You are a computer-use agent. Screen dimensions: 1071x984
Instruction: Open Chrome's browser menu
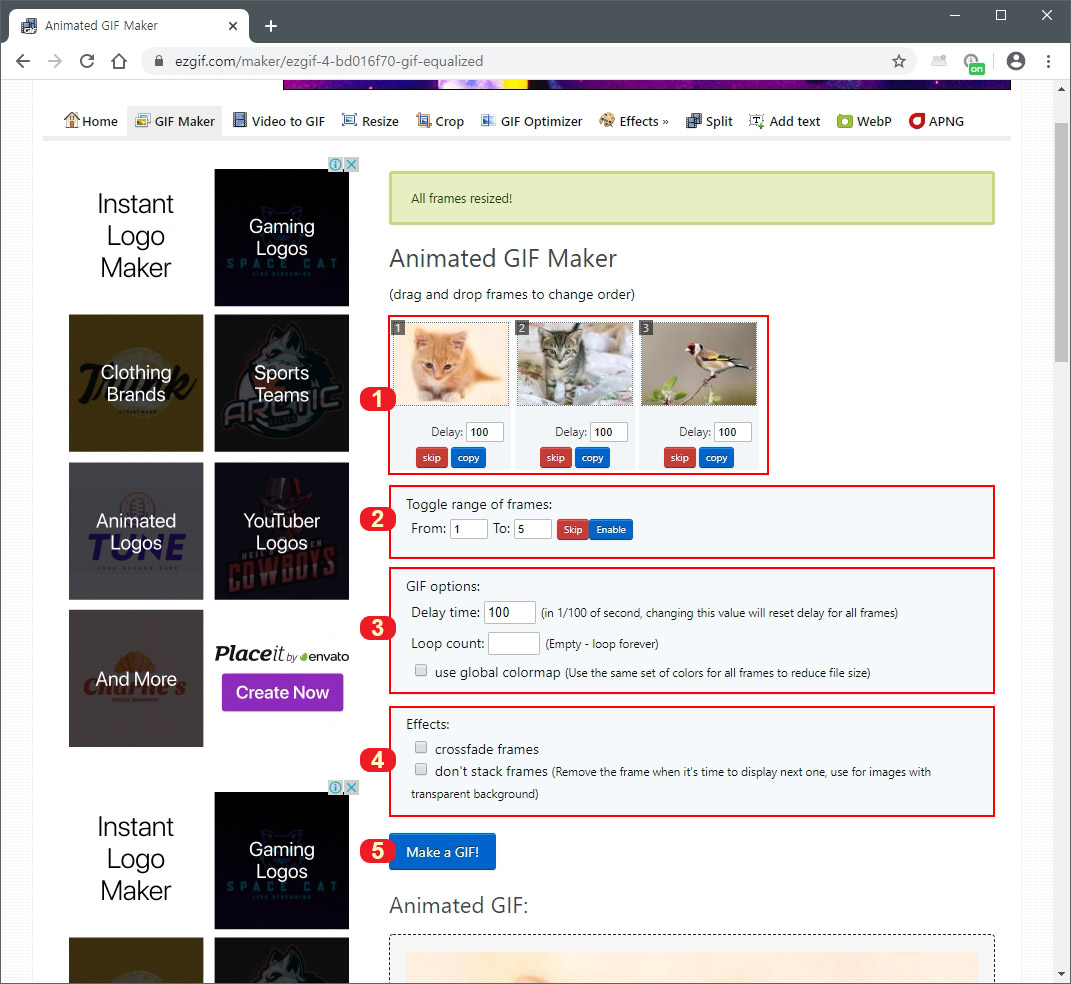point(1047,60)
